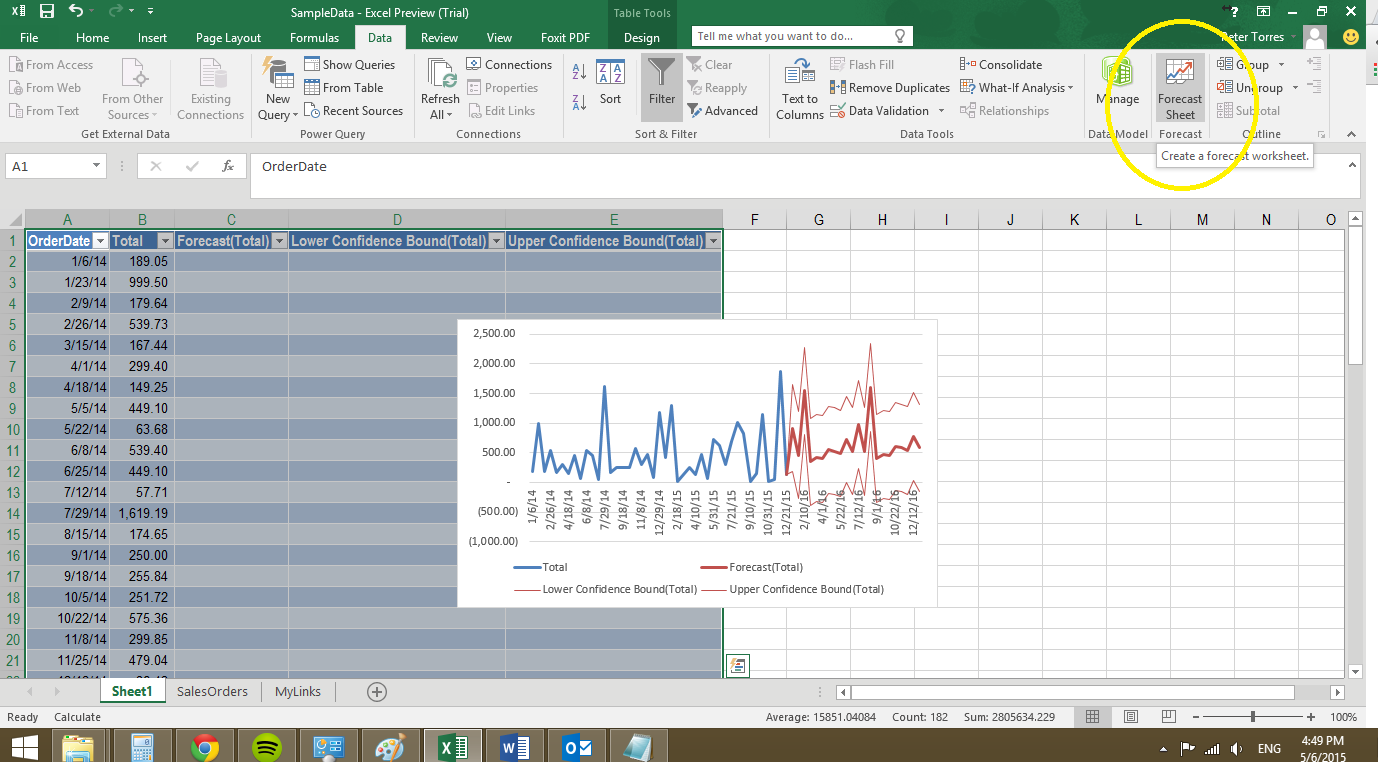Open the OrderDate column filter dropdown
The image size is (1378, 762).
pyautogui.click(x=100, y=241)
